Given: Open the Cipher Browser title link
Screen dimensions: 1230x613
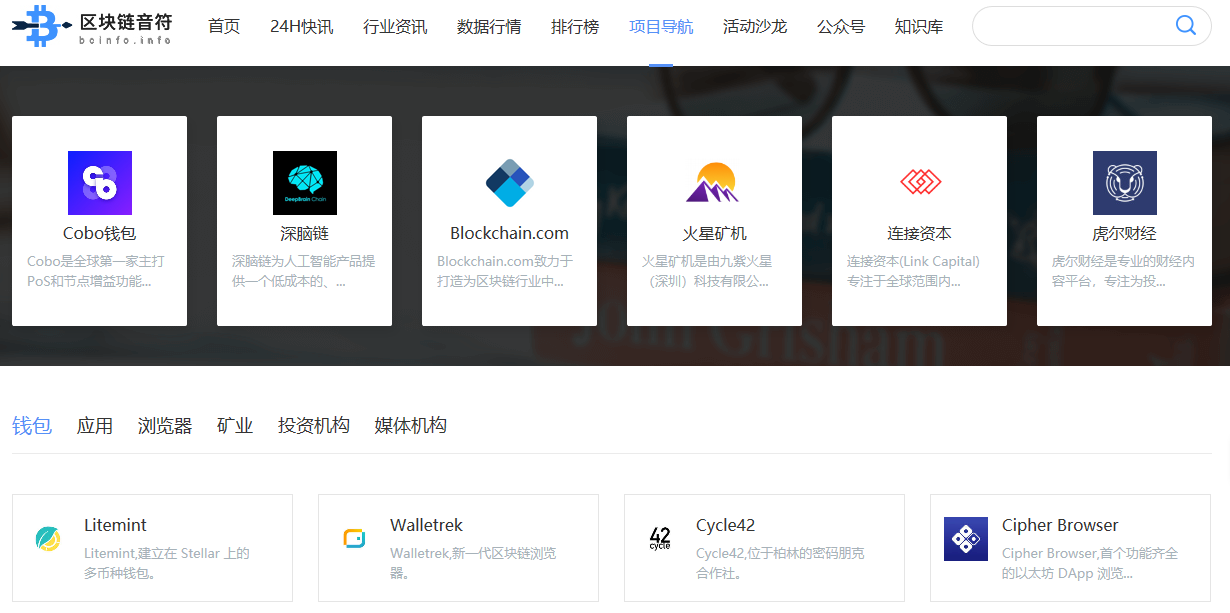Looking at the screenshot, I should [1060, 526].
